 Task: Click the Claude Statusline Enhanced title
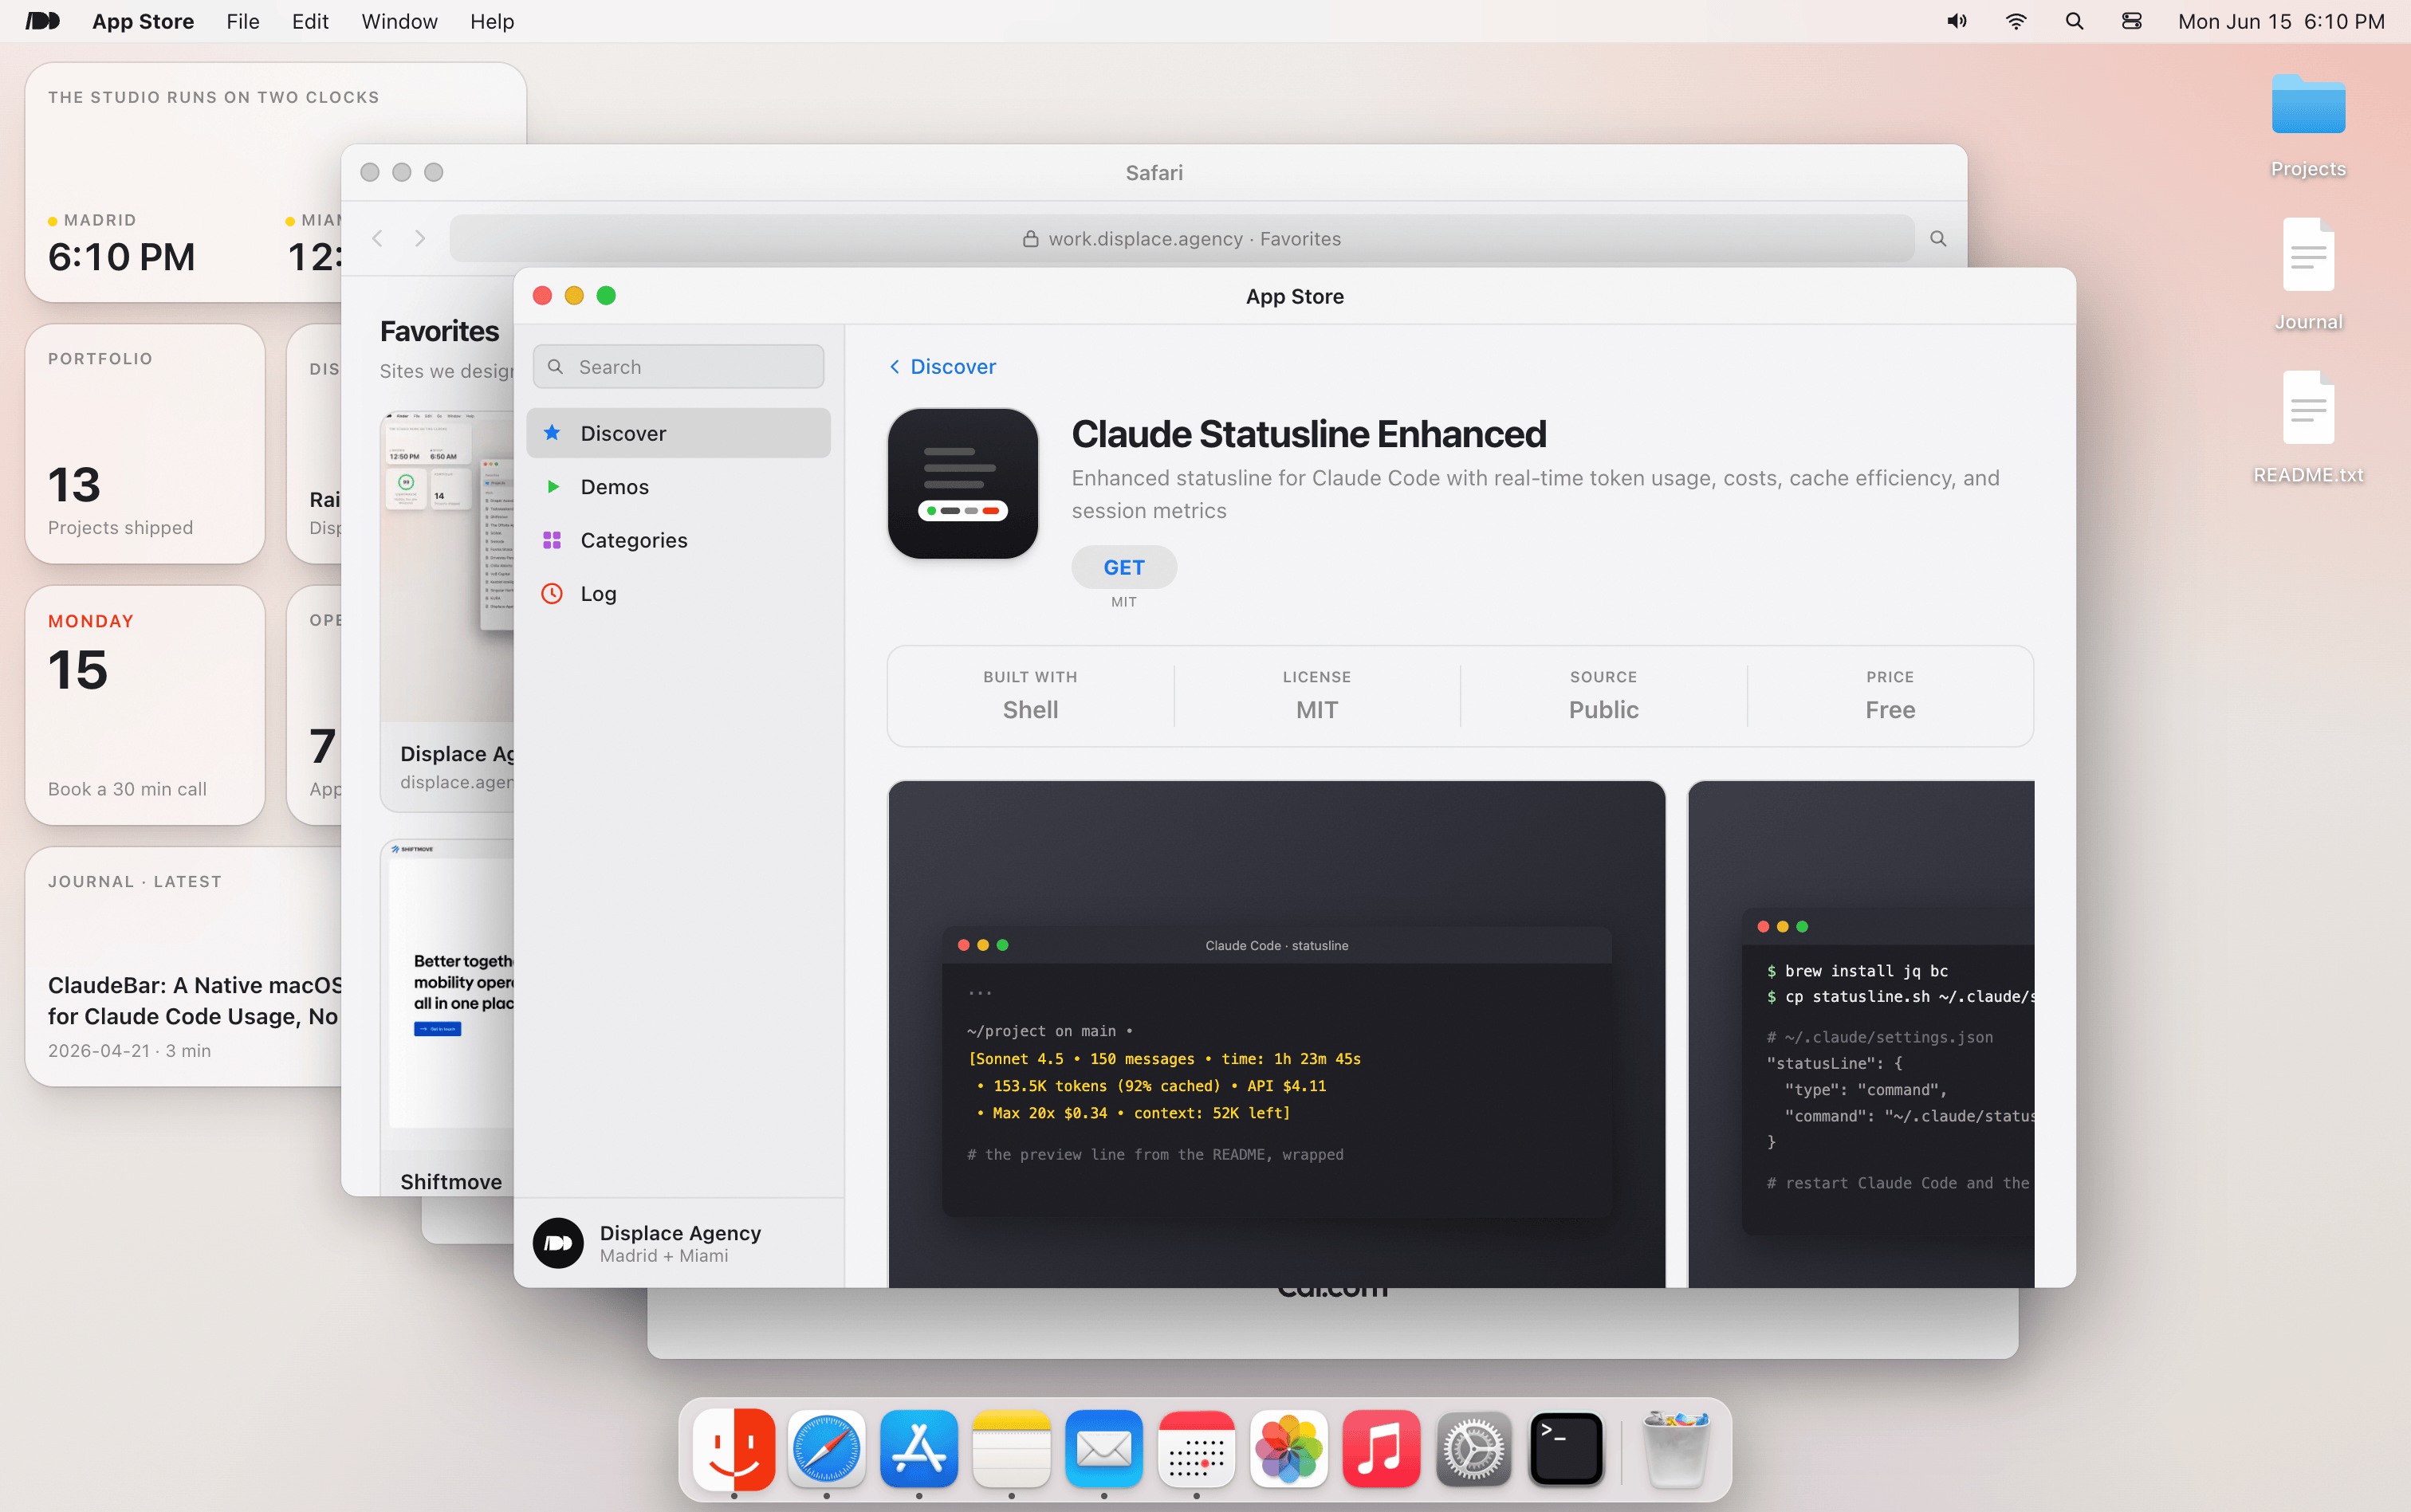pyautogui.click(x=1308, y=434)
